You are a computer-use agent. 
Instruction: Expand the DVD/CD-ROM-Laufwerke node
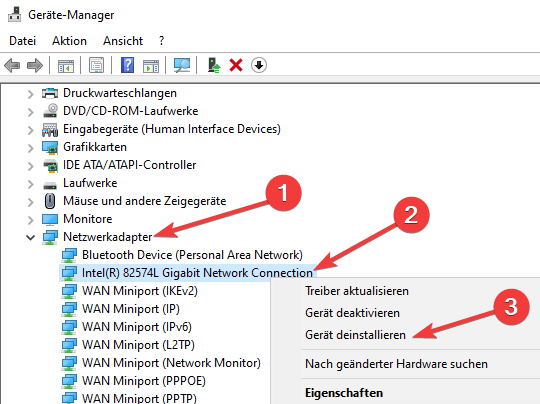click(31, 112)
